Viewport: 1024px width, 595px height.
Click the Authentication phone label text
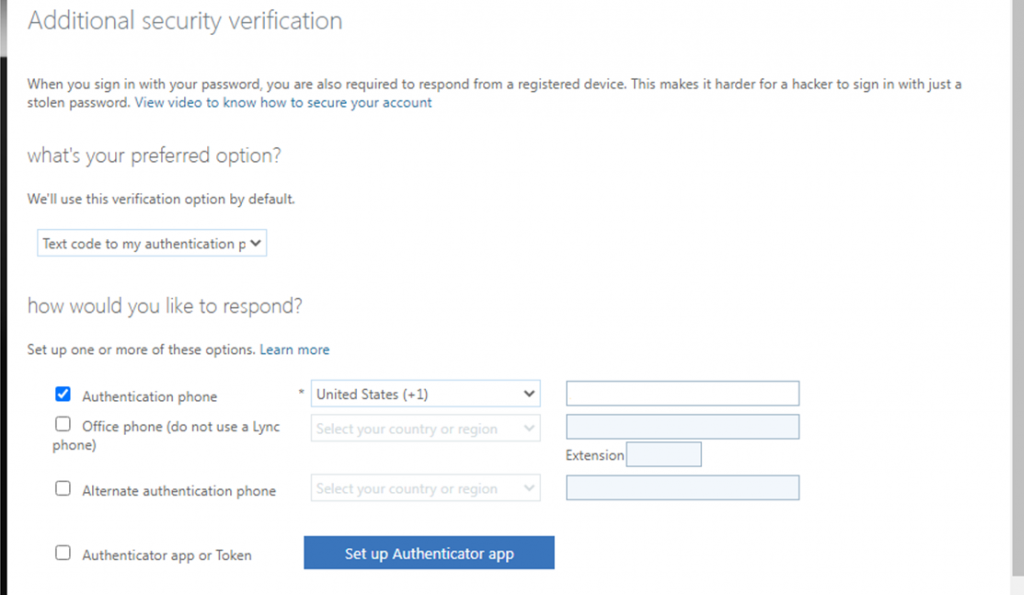[149, 396]
